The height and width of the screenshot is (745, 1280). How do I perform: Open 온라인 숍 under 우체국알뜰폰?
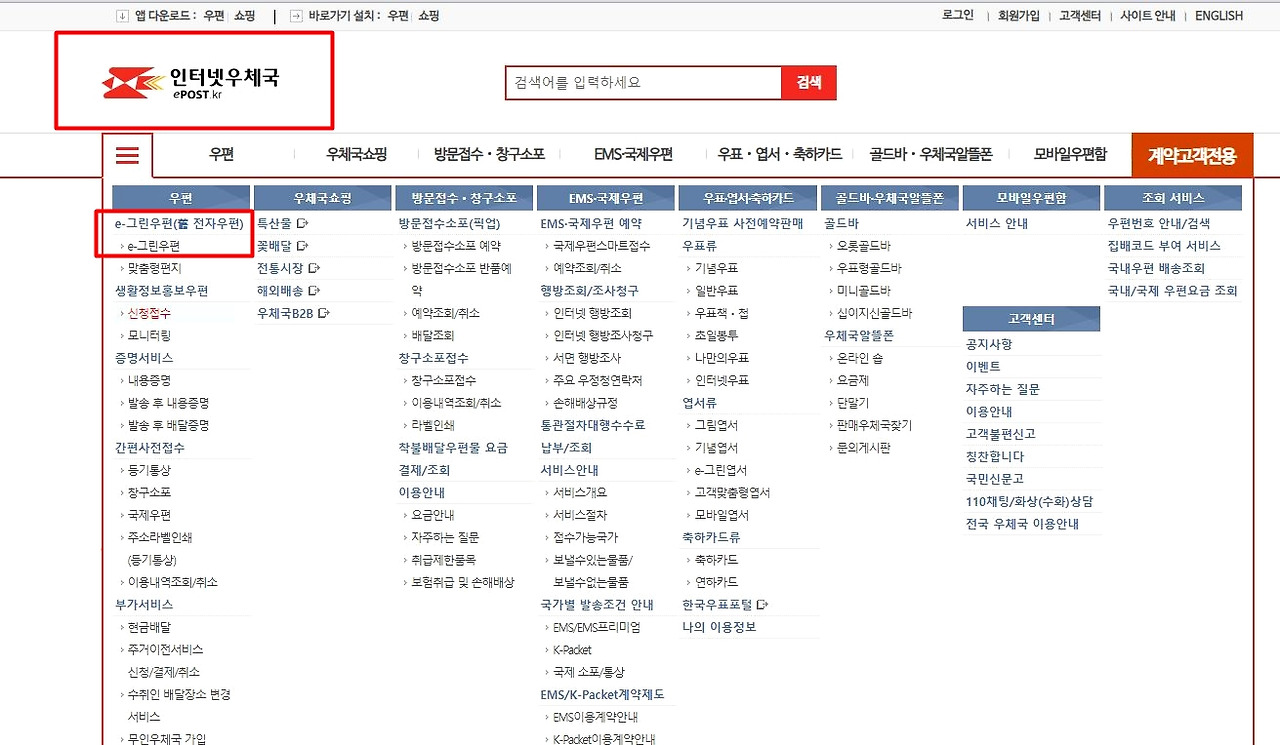pyautogui.click(x=859, y=358)
